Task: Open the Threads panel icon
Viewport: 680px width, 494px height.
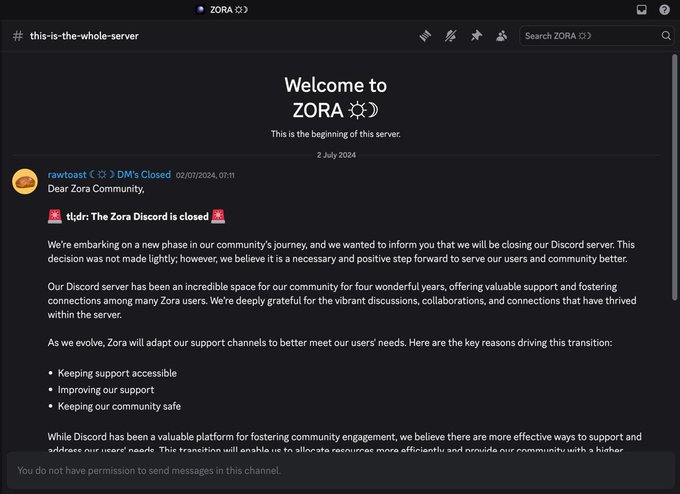Action: [x=425, y=36]
